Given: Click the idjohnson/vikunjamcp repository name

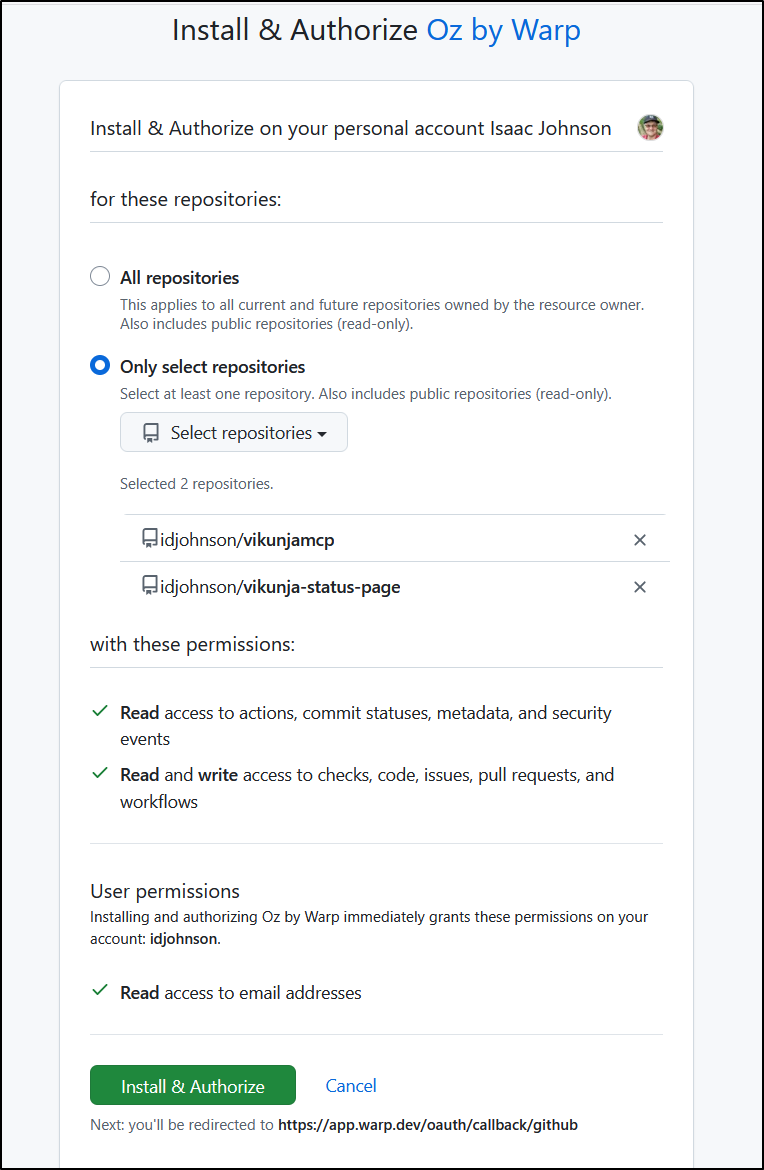Looking at the screenshot, I should coord(247,540).
